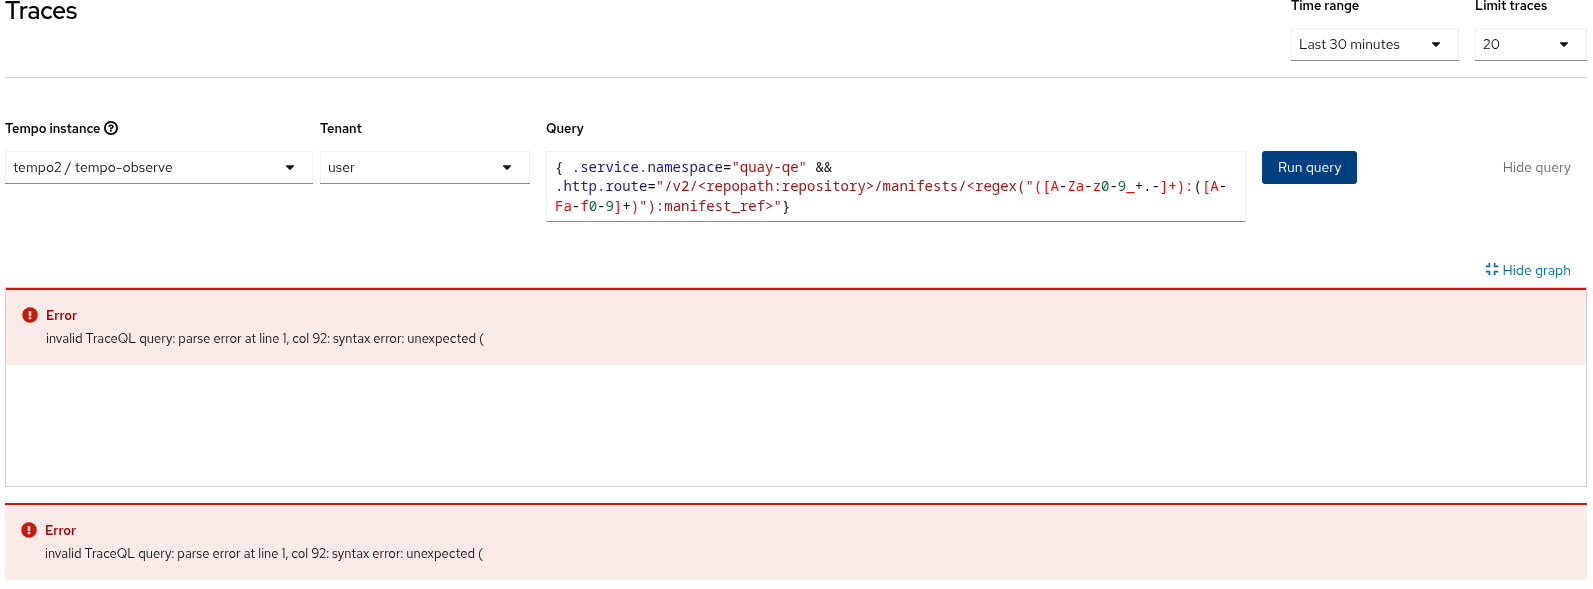Click the Traces page heading

(x=42, y=12)
